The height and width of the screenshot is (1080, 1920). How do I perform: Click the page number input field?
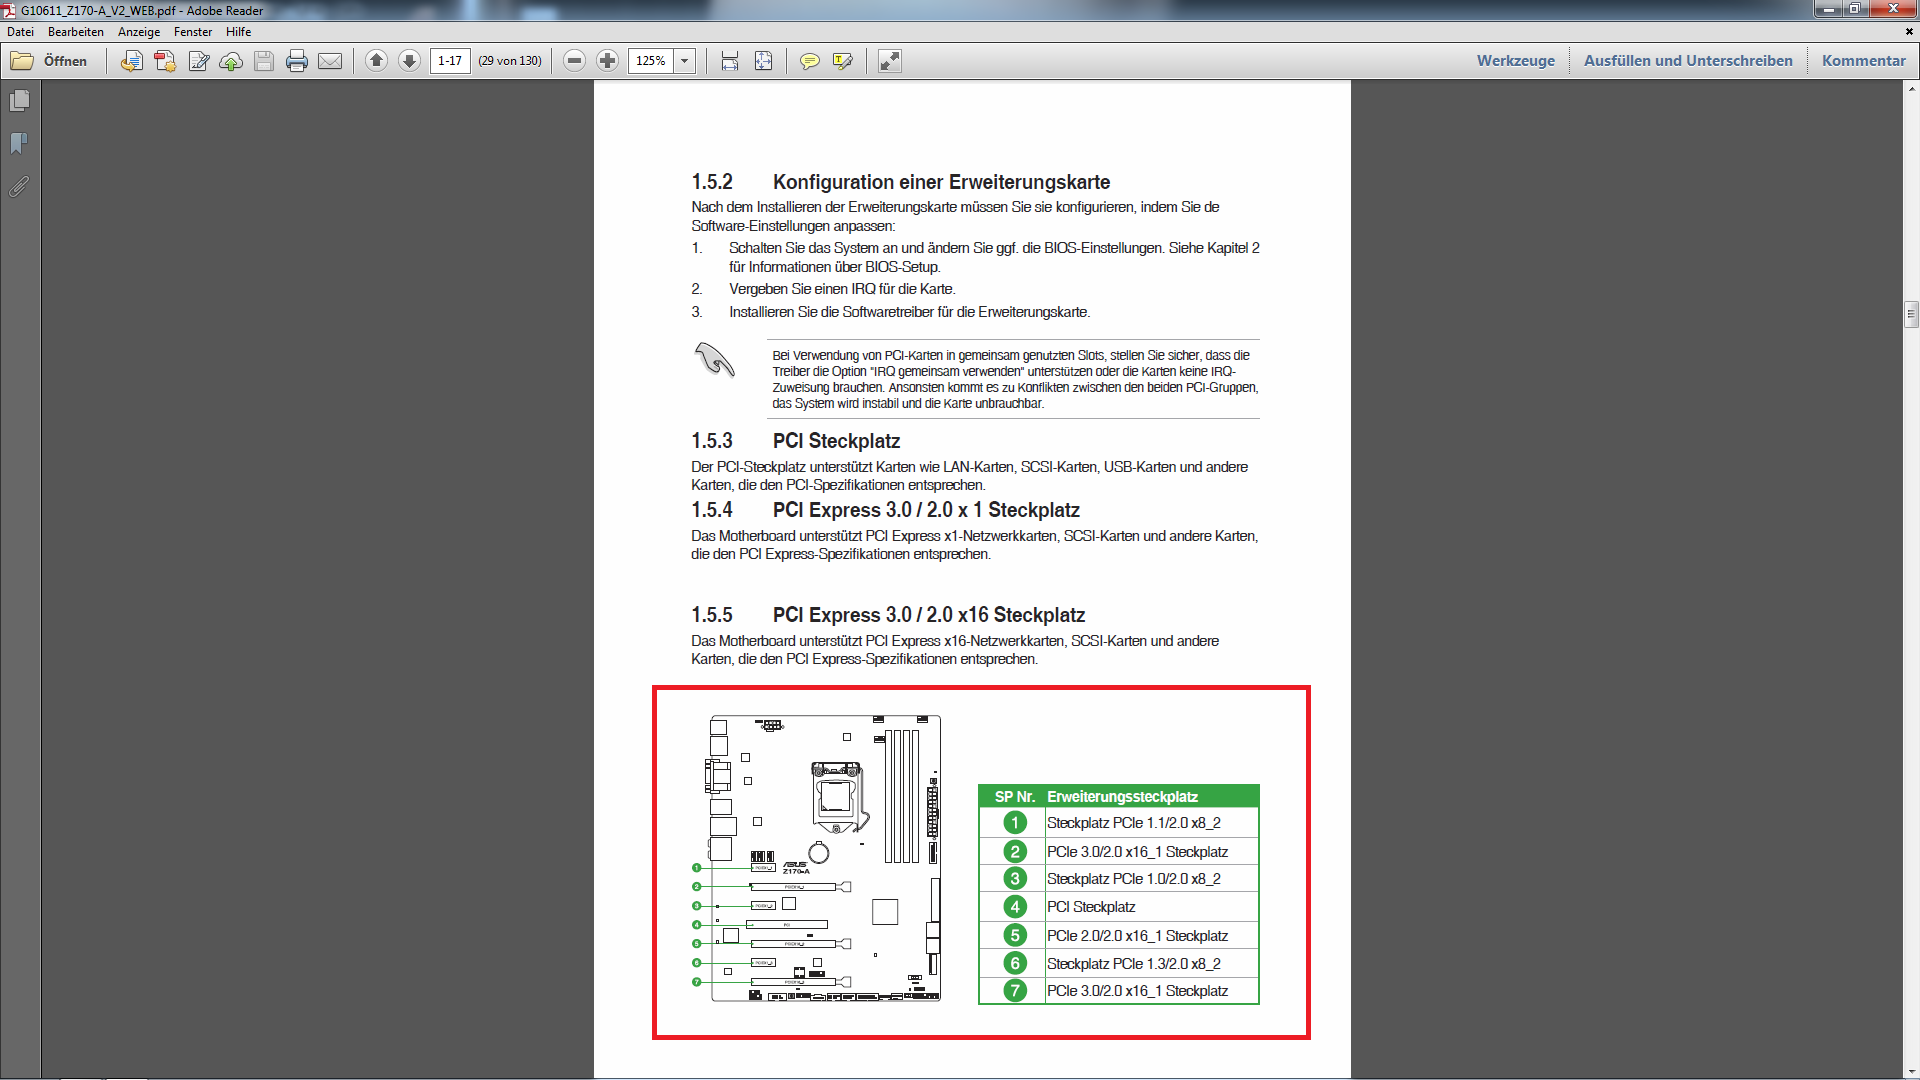pyautogui.click(x=450, y=61)
